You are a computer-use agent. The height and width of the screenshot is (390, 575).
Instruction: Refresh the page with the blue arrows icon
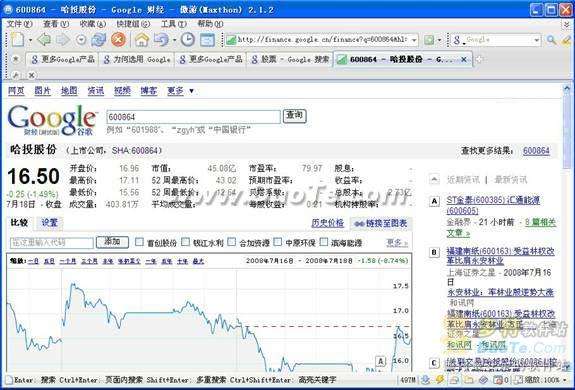coord(98,40)
